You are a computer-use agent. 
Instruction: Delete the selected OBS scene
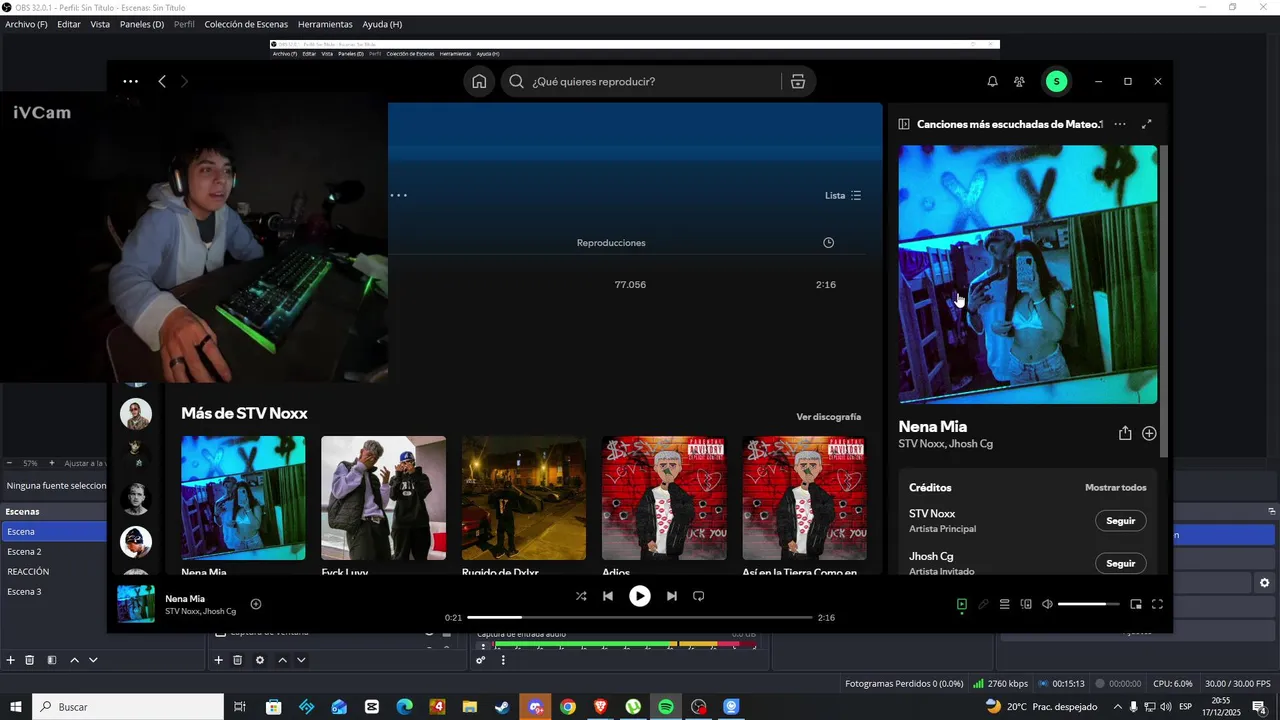(x=30, y=660)
